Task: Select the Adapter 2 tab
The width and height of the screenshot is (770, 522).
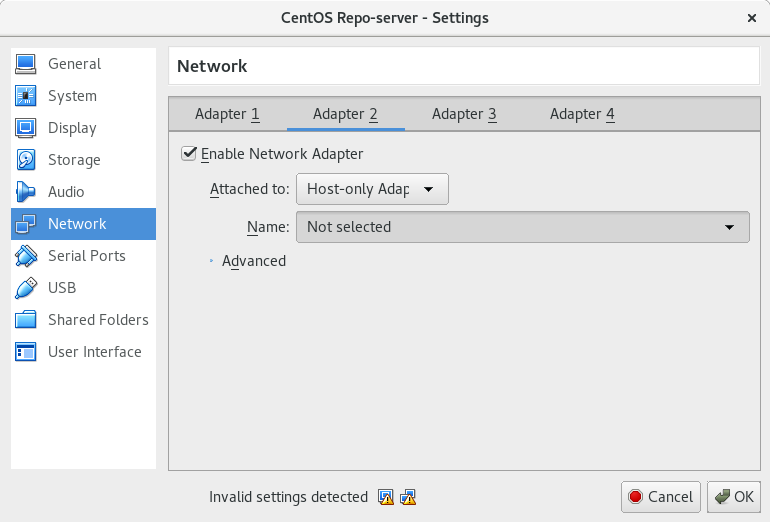Action: (346, 114)
